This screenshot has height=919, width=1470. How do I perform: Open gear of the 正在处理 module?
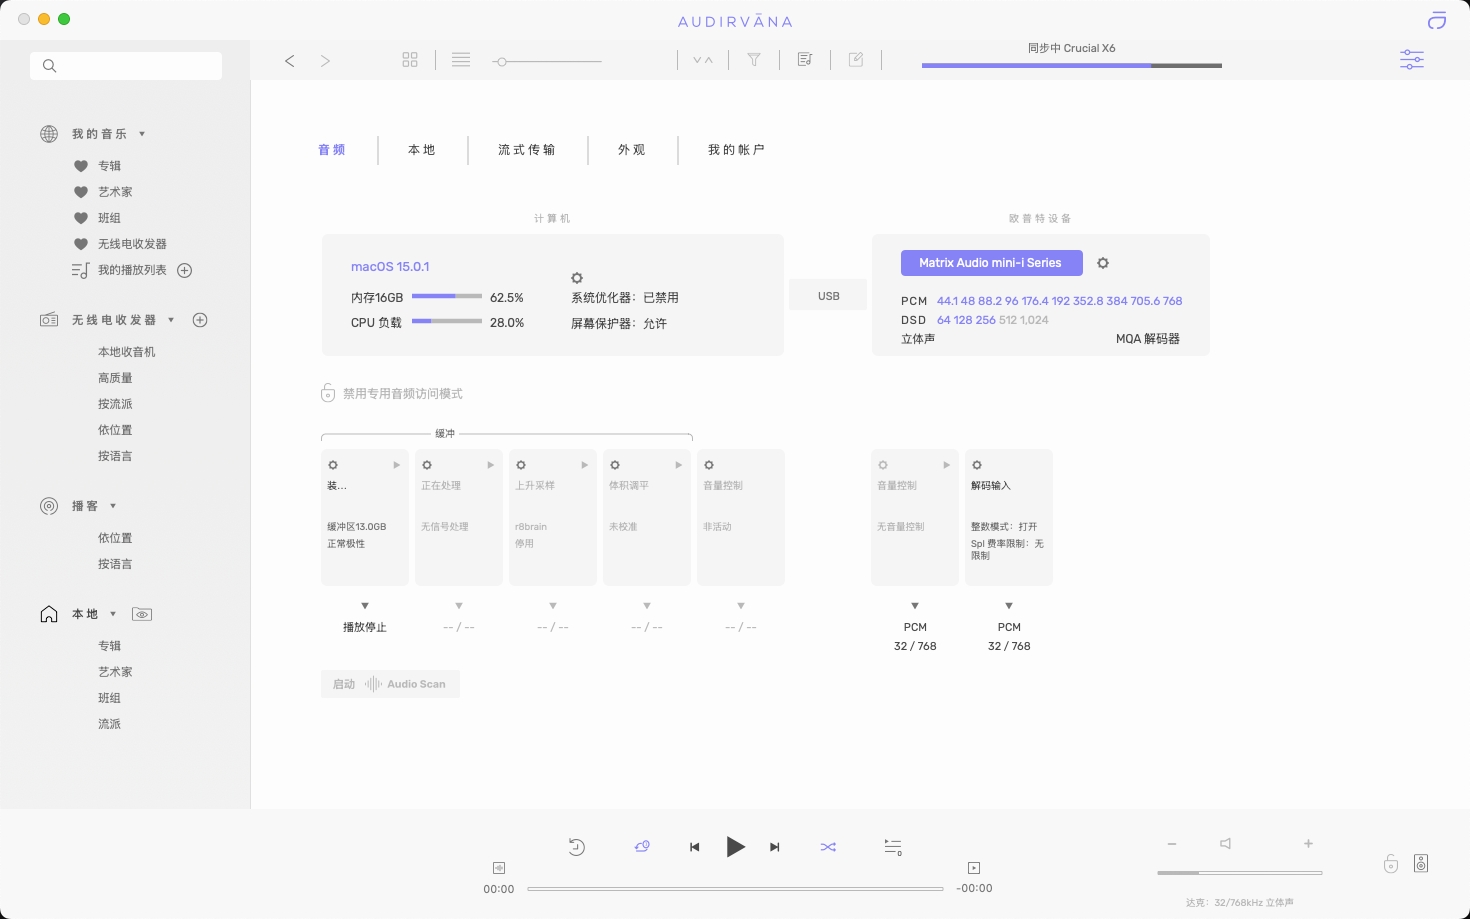click(x=427, y=465)
